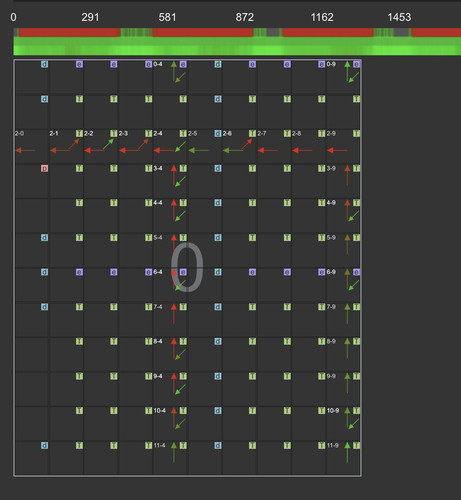
Task: Pick the T badge in cell 2-3
Action: 148,133
